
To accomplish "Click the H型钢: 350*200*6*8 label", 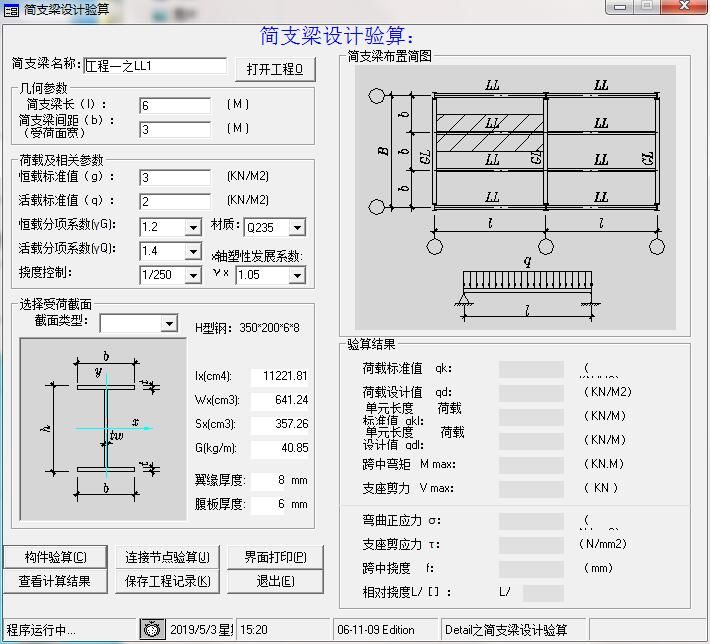I will (x=247, y=328).
